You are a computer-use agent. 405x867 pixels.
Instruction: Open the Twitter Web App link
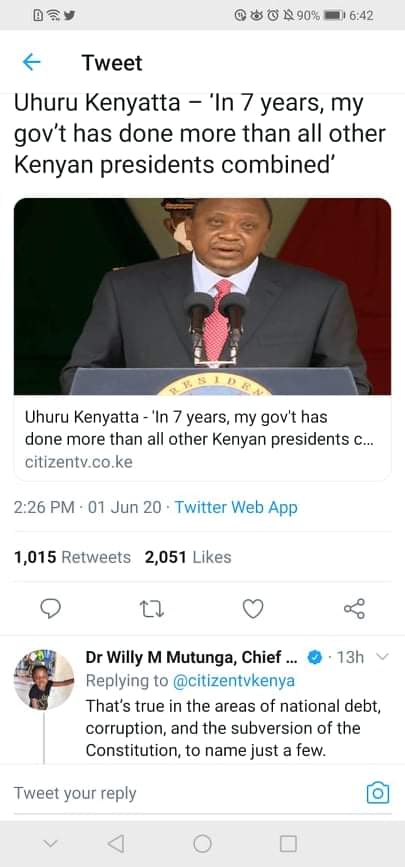tap(236, 507)
